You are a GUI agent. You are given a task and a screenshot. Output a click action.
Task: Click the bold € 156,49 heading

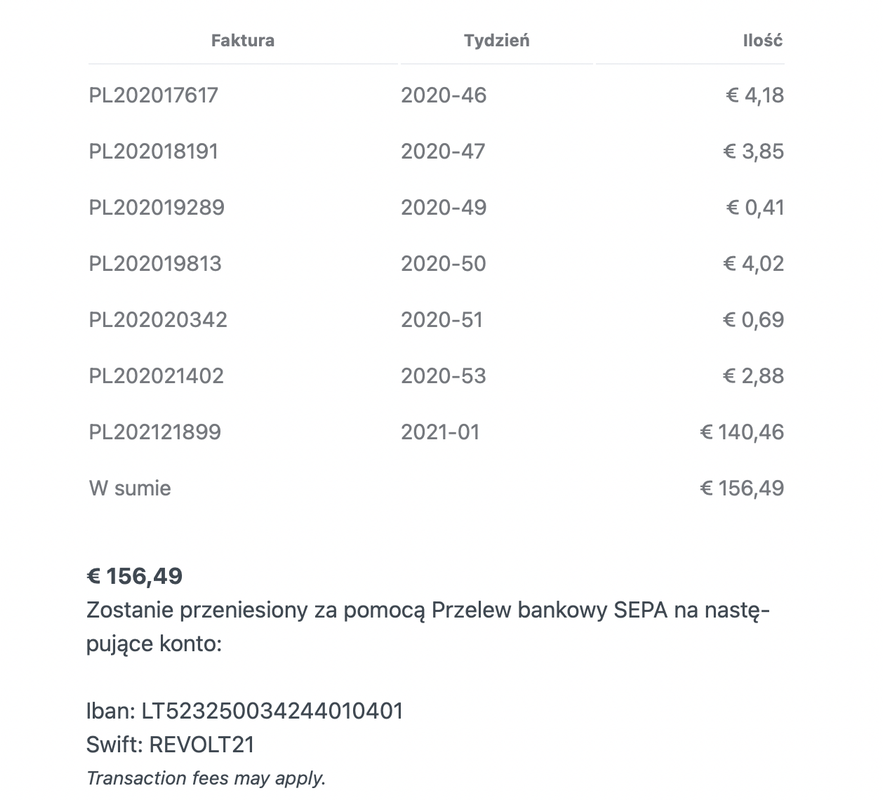135,576
